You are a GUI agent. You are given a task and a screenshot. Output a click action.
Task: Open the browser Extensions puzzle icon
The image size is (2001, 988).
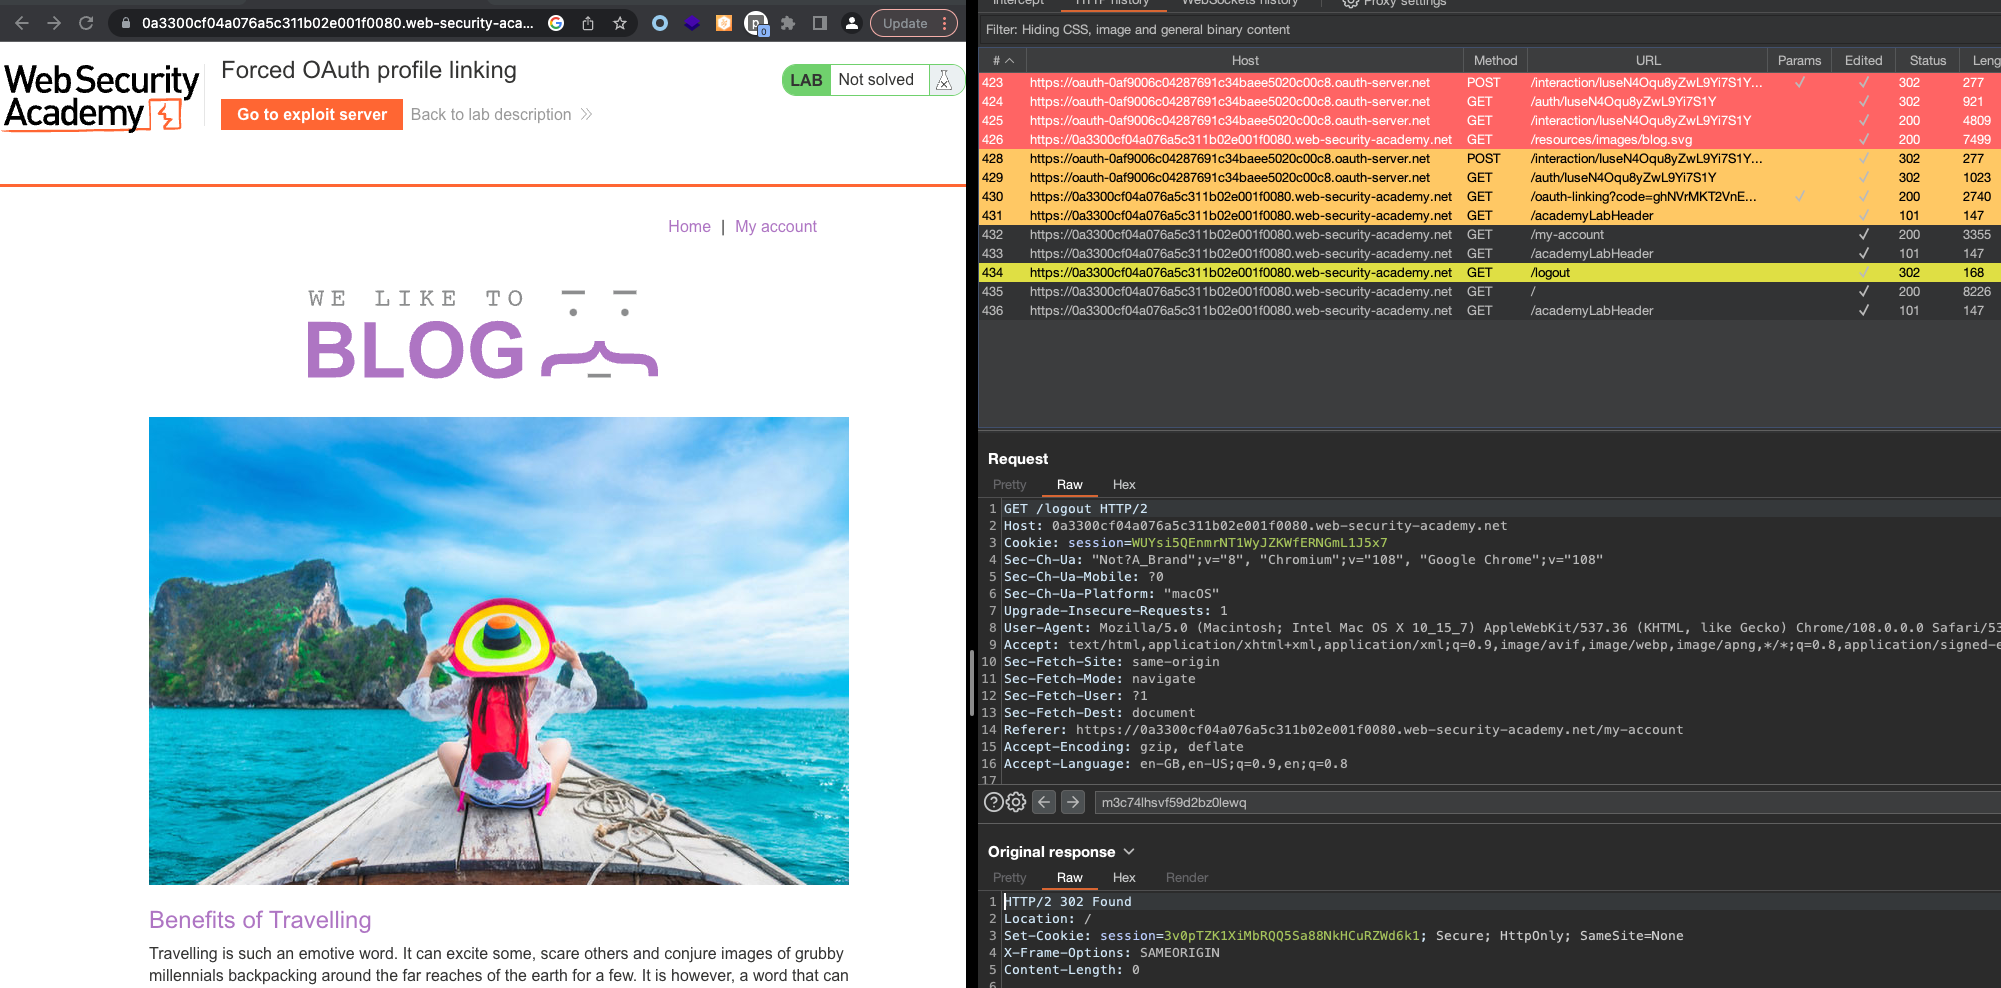point(788,23)
